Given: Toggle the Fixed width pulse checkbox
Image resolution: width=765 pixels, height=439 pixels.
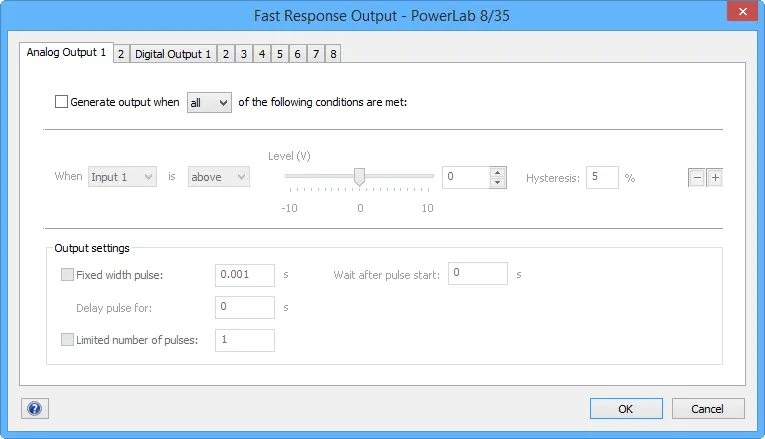Looking at the screenshot, I should [x=67, y=275].
